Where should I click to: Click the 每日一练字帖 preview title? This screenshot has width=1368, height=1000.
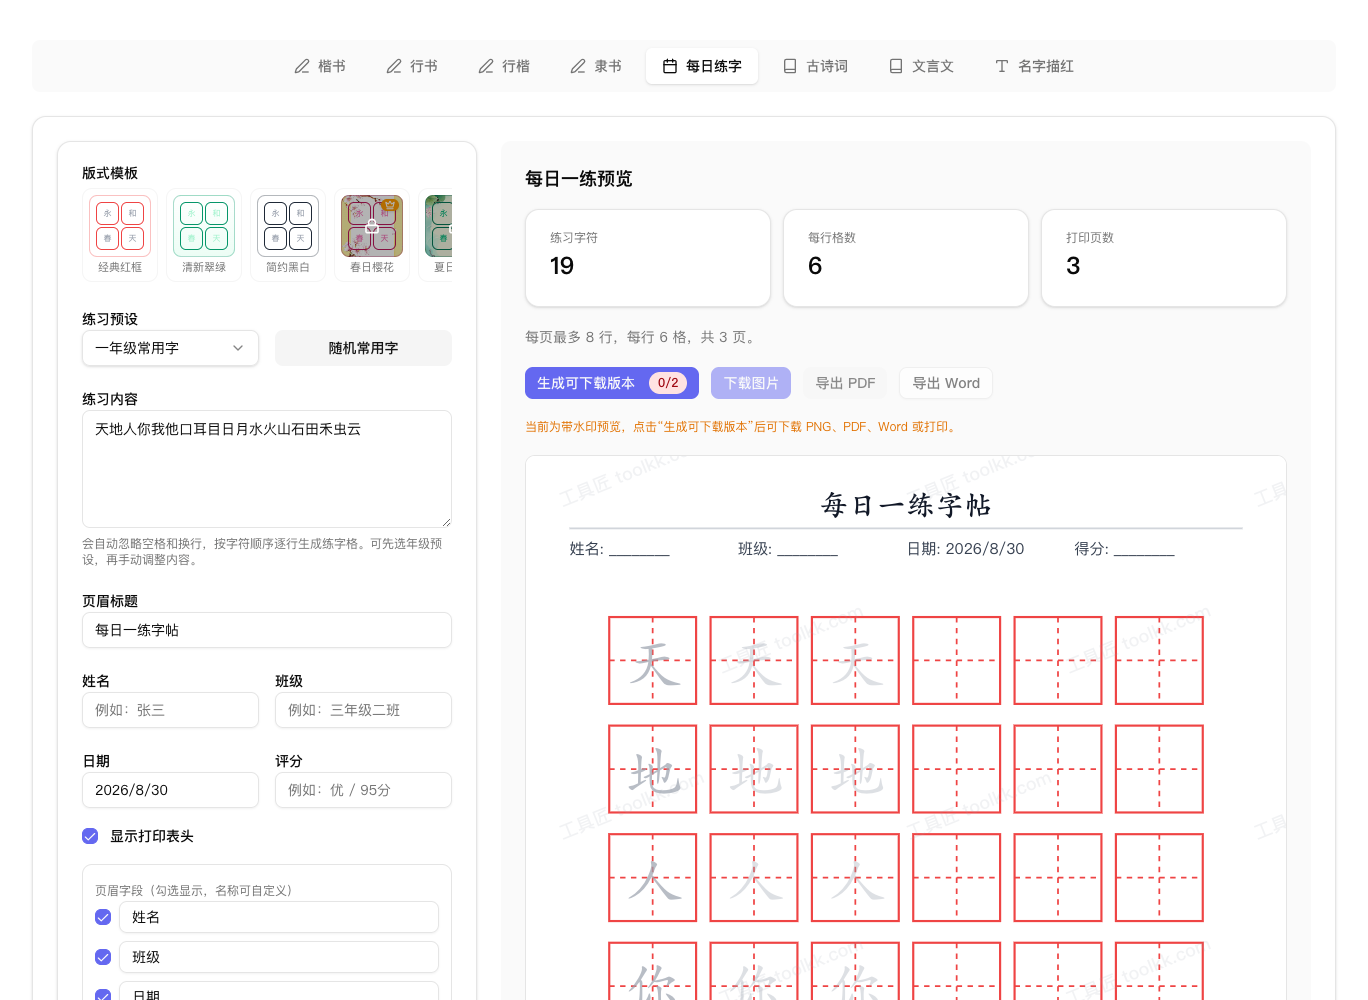(906, 505)
